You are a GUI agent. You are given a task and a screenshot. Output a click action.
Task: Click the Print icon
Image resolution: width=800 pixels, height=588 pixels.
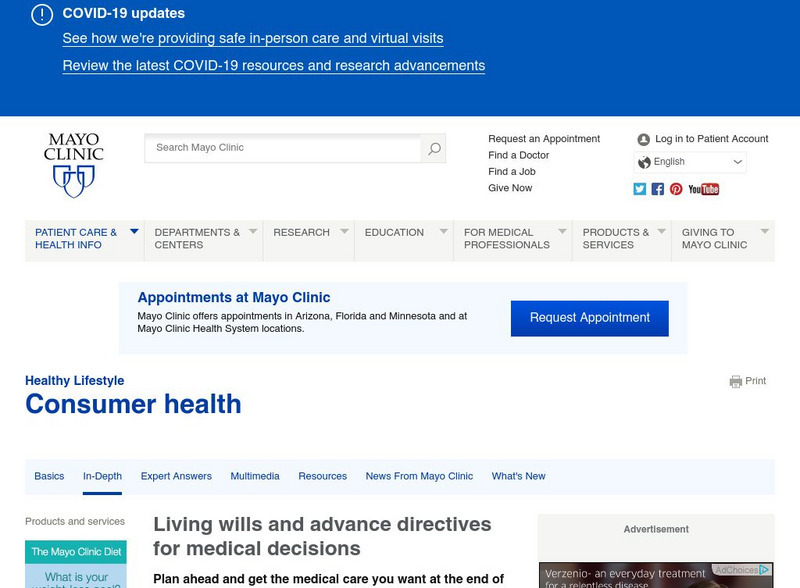pyautogui.click(x=737, y=381)
